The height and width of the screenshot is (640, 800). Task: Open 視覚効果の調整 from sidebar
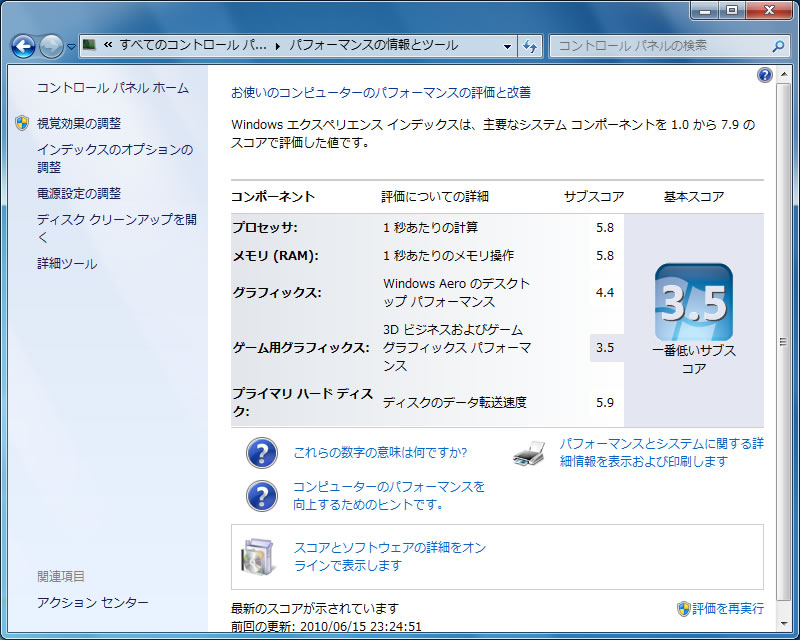(x=79, y=123)
